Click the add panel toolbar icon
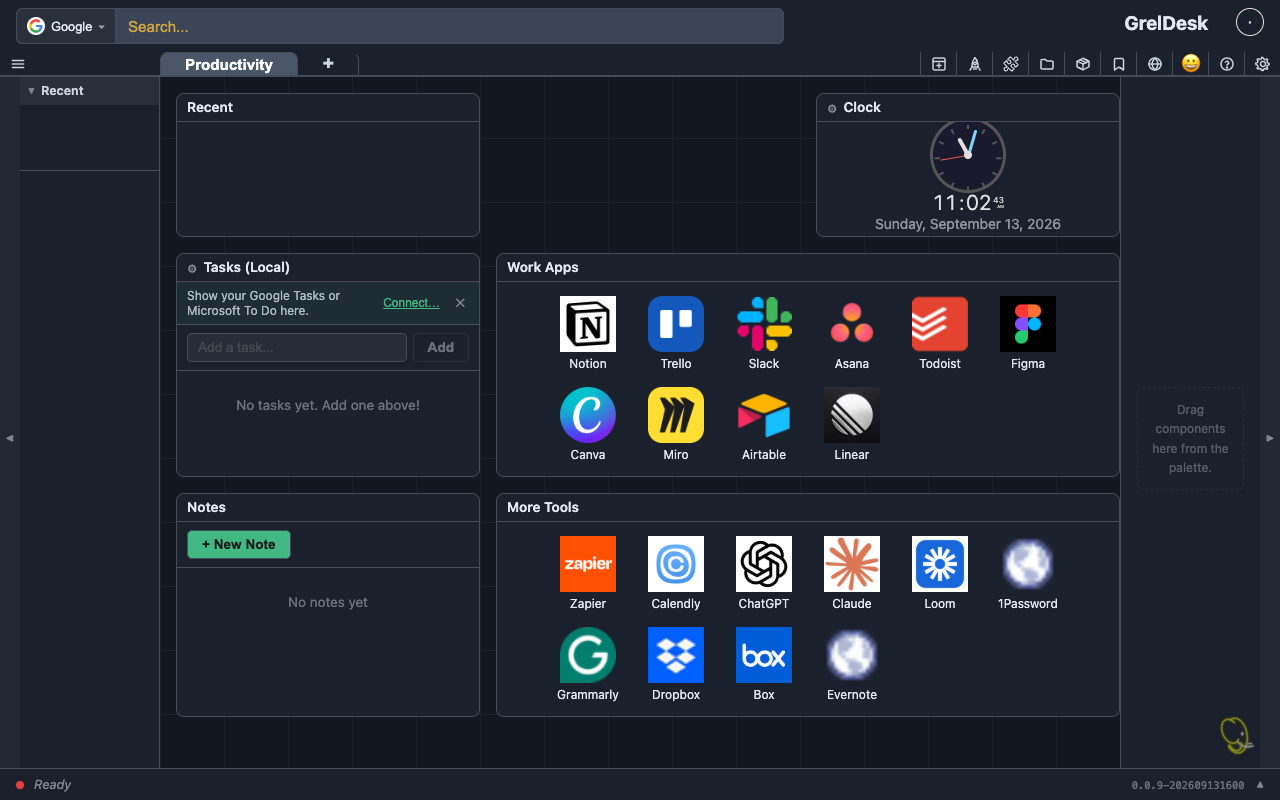This screenshot has height=800, width=1280. 939,64
